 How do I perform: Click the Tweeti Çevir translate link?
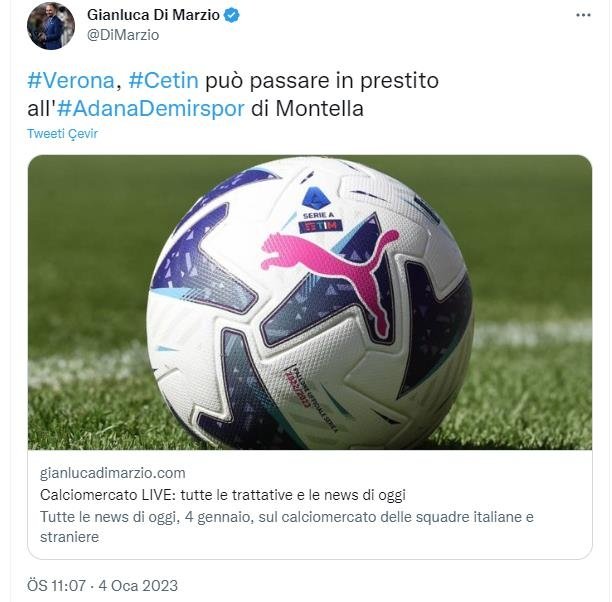tap(62, 134)
